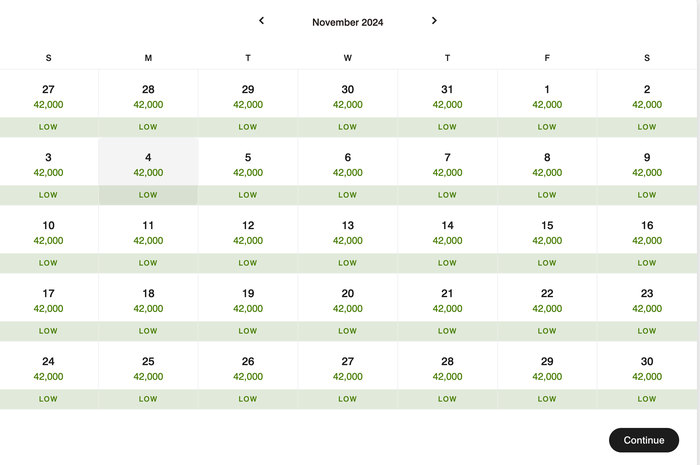This screenshot has height=465, width=700.
Task: Select Thursday October 31
Action: (x=447, y=104)
